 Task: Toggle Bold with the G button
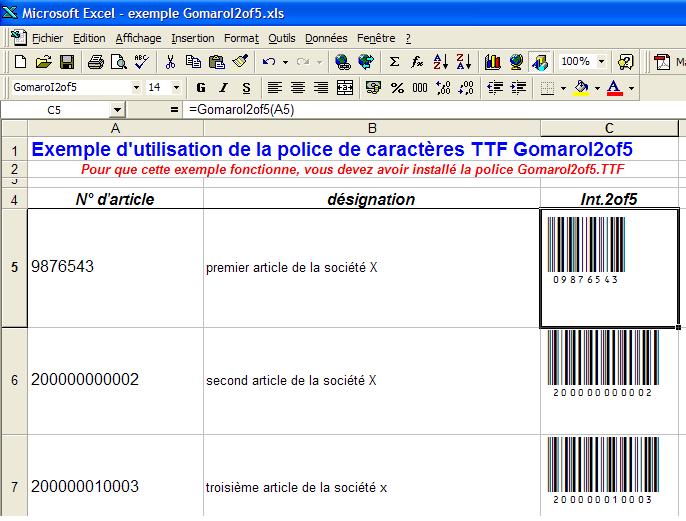[201, 88]
